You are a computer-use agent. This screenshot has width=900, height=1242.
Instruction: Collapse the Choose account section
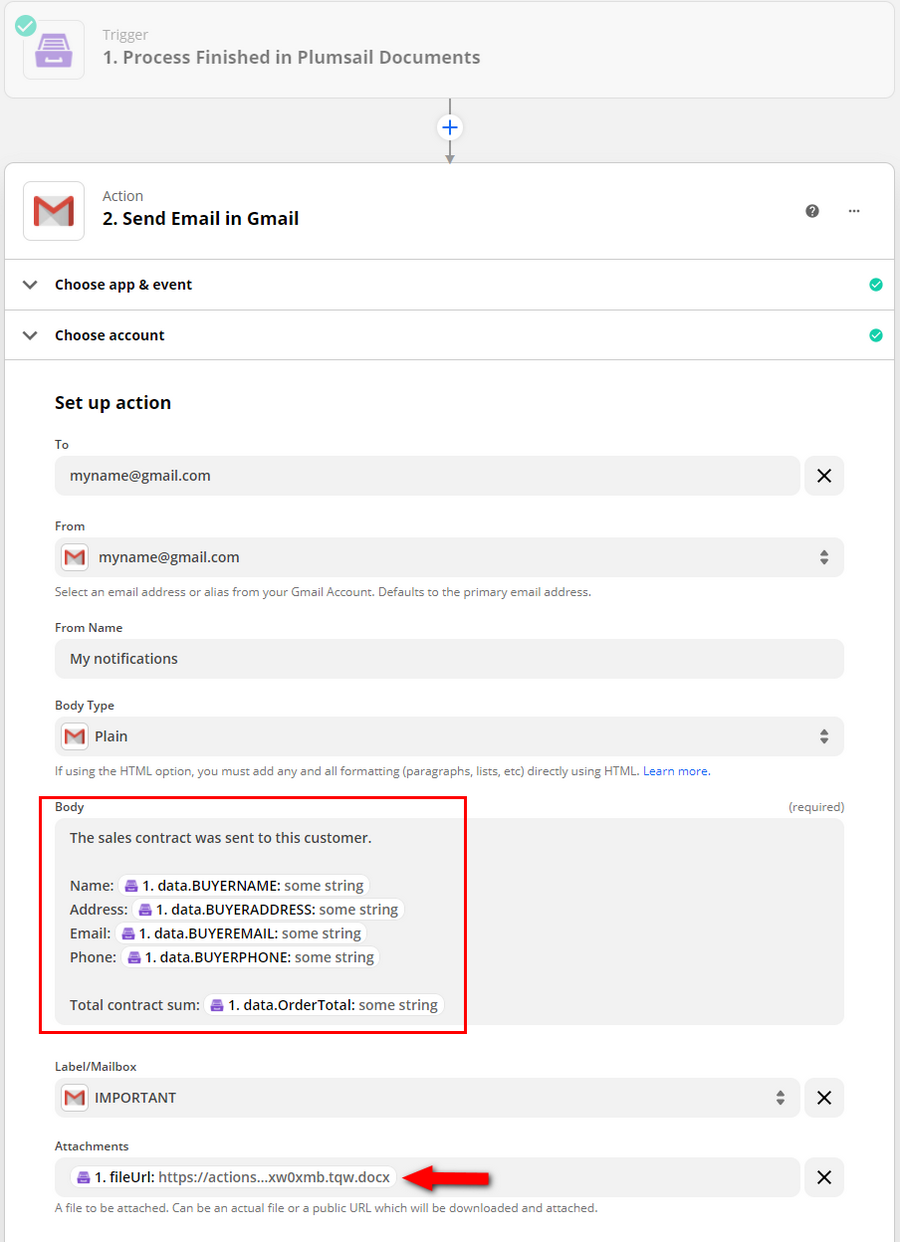(x=30, y=335)
